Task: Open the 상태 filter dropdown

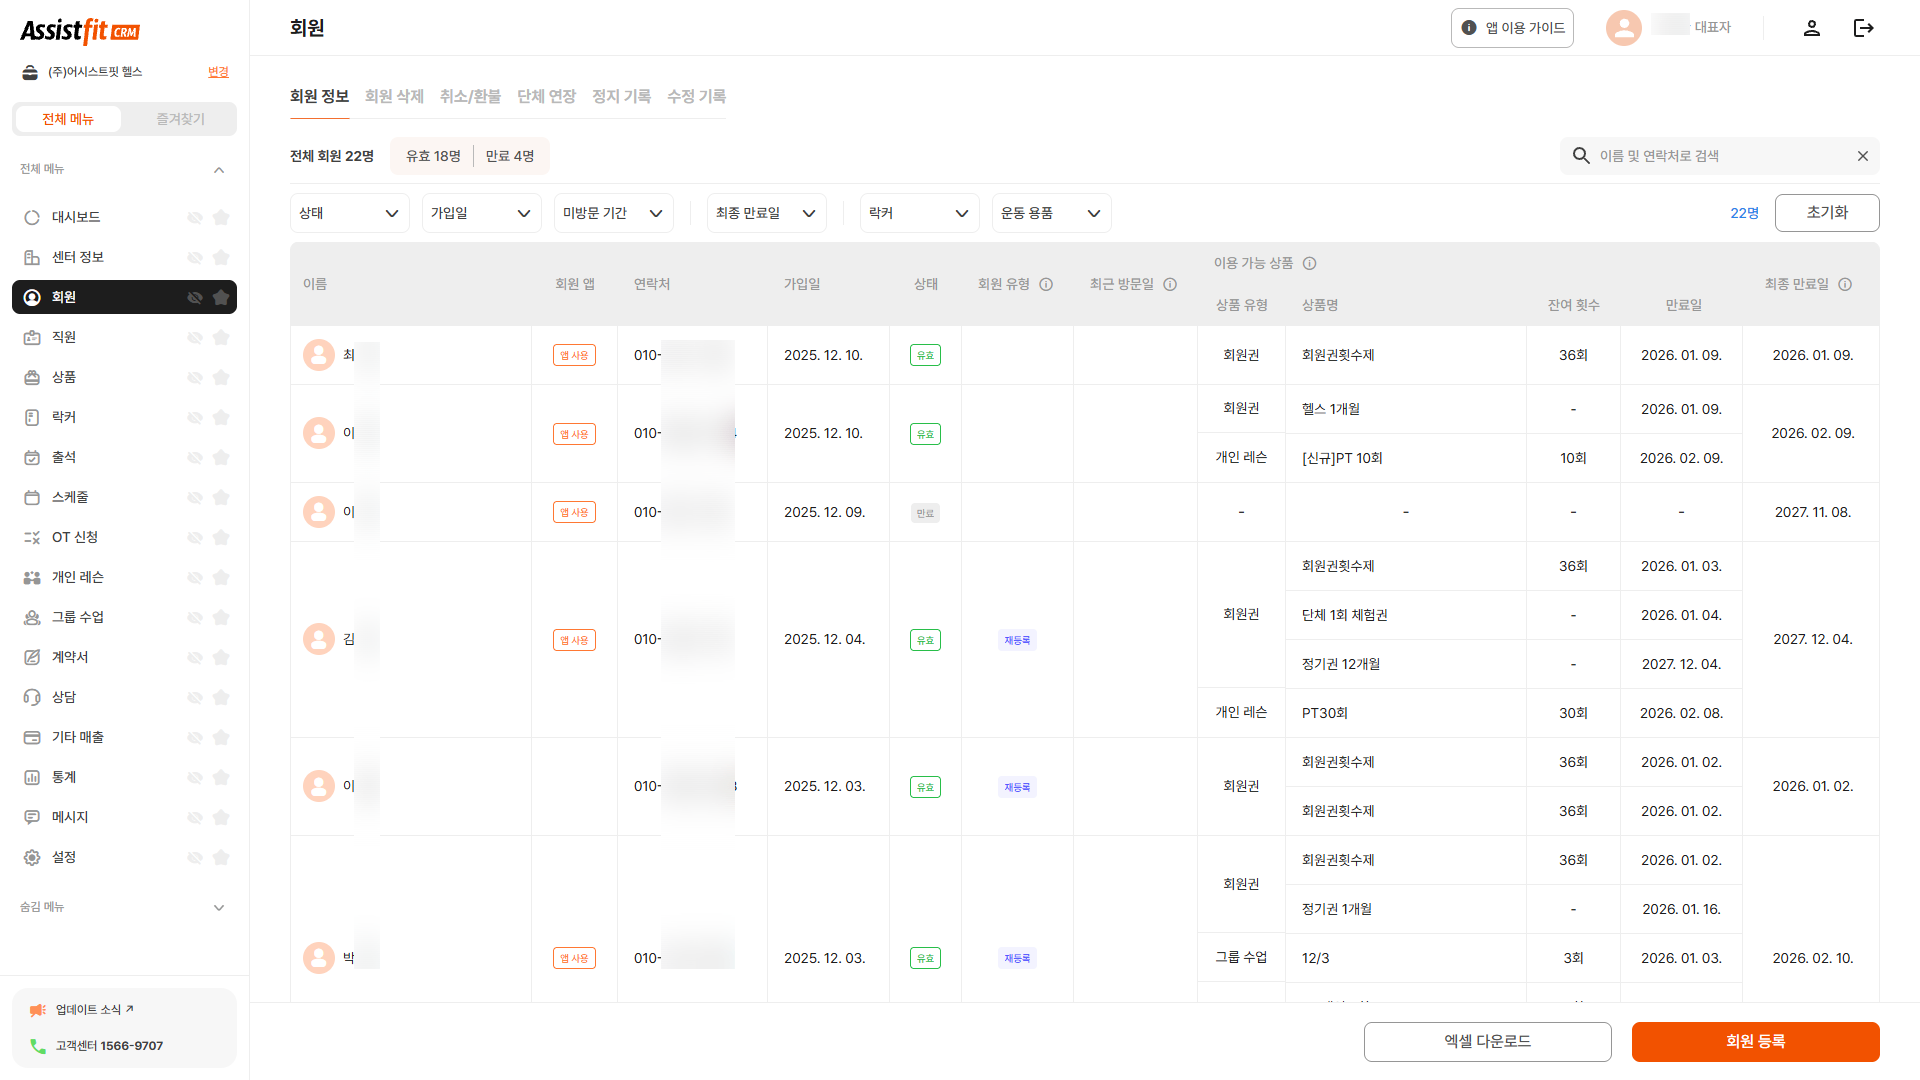Action: (x=349, y=212)
